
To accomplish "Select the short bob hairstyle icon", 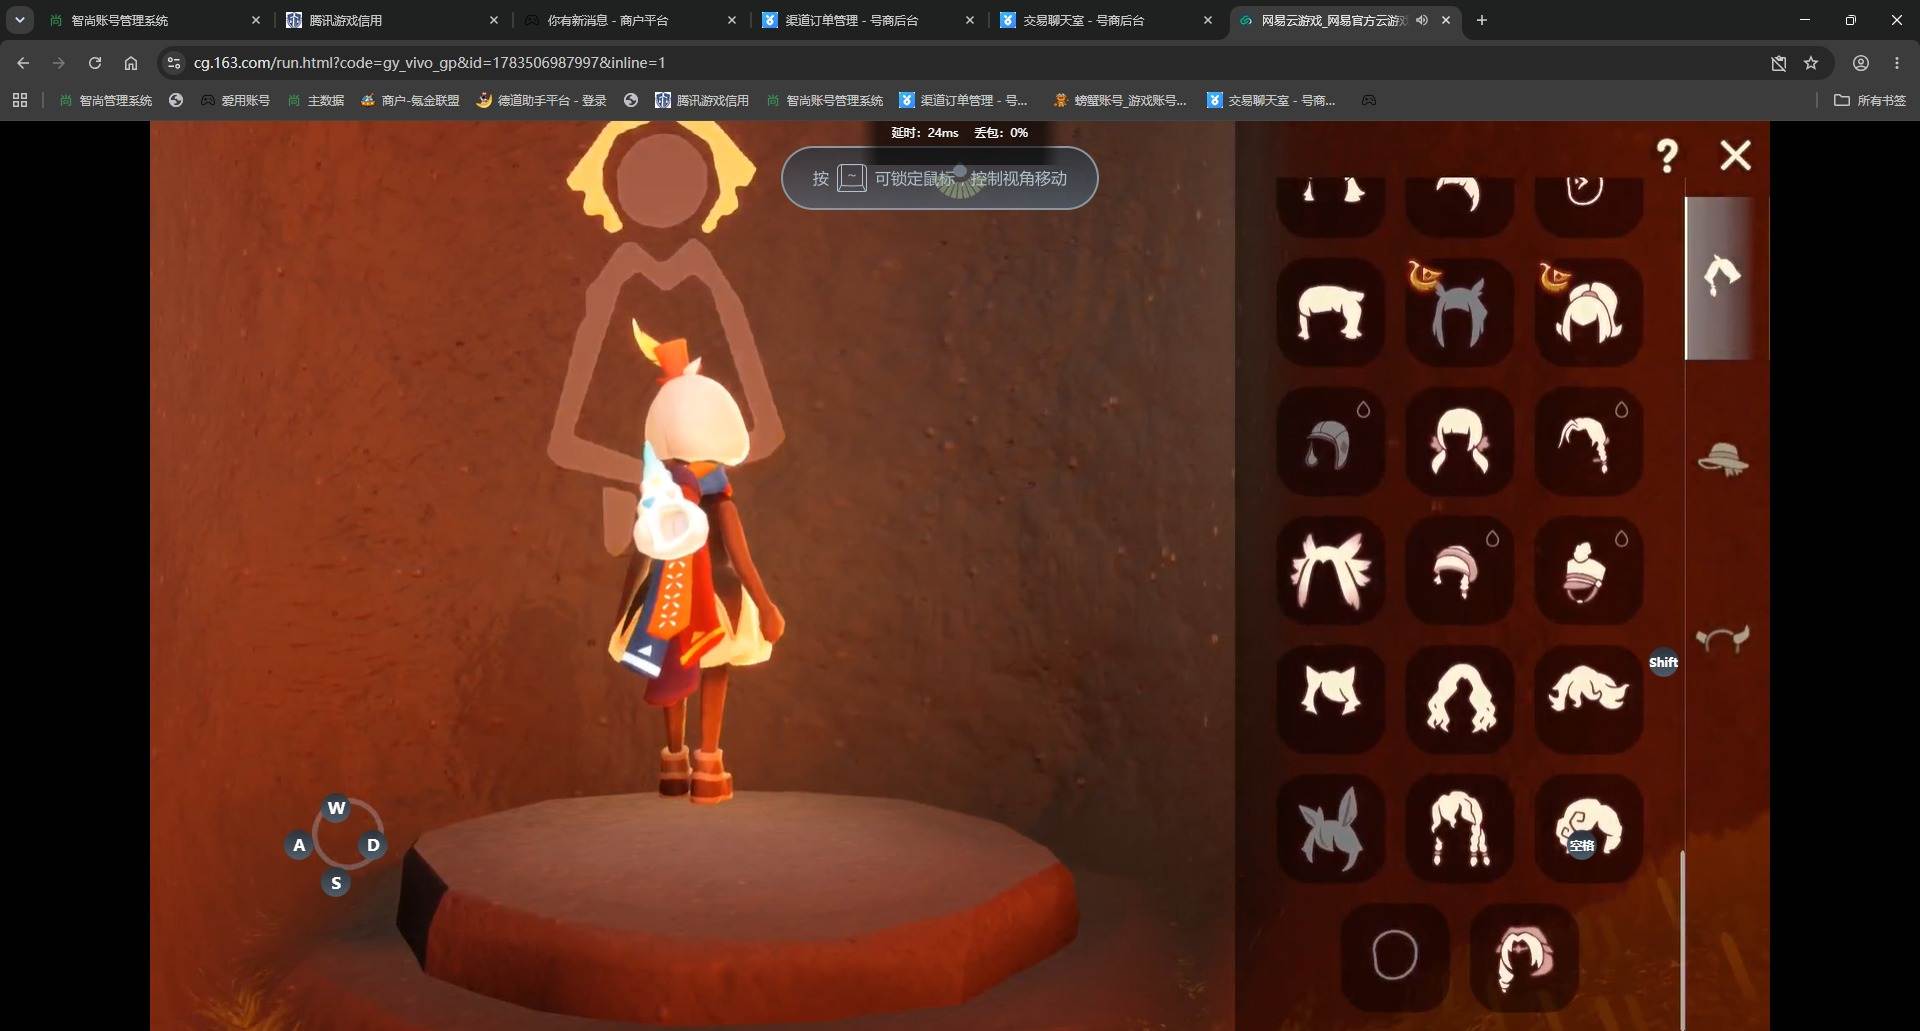I will pyautogui.click(x=1331, y=312).
